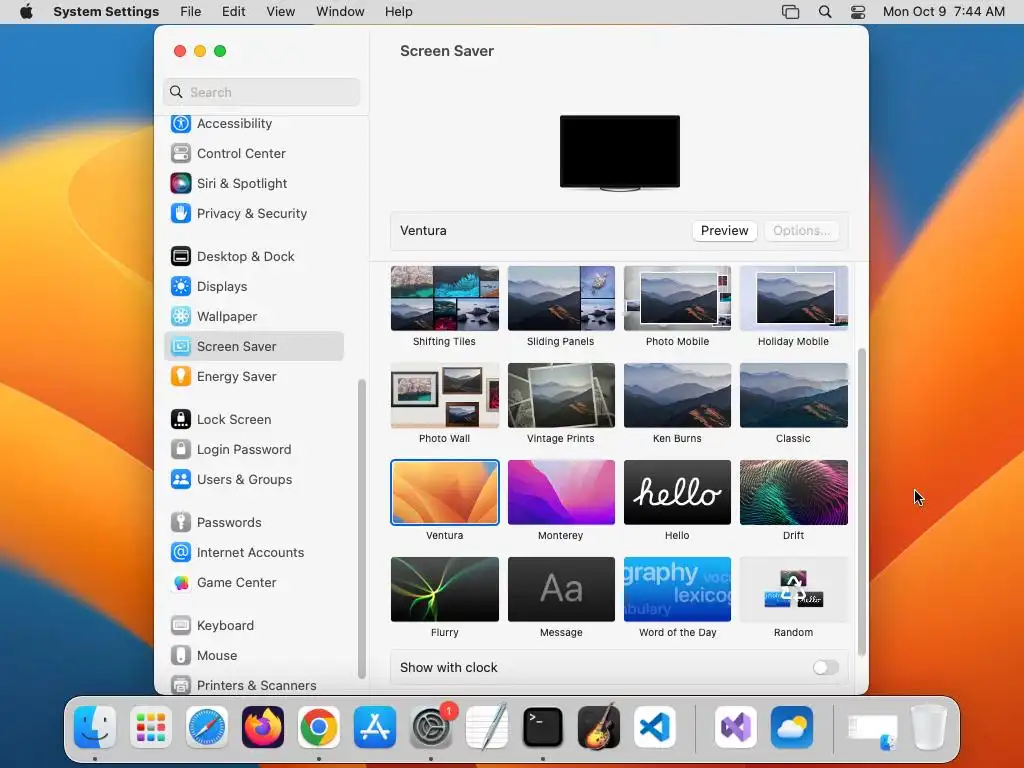
Task: Open Trash in the Dock
Action: 929,727
